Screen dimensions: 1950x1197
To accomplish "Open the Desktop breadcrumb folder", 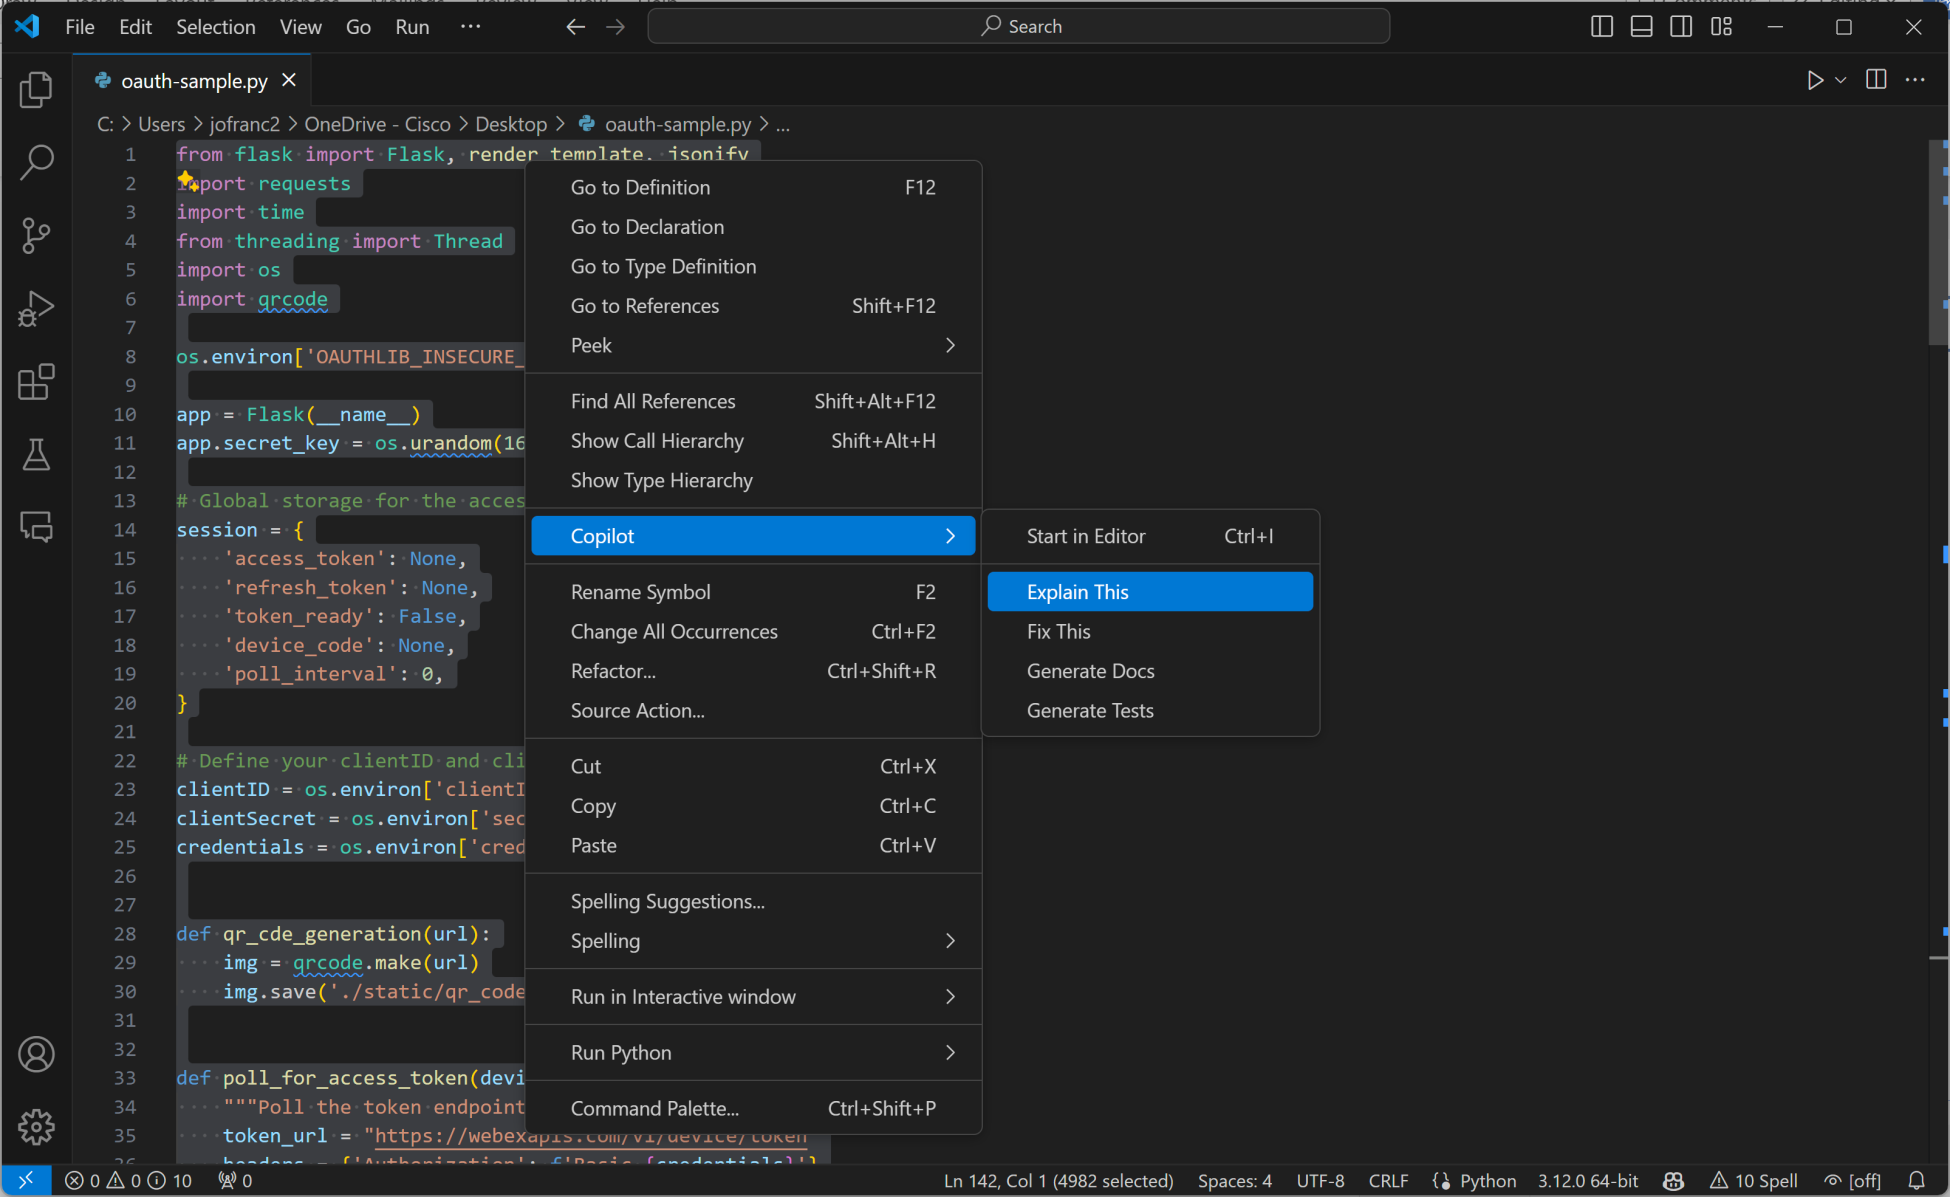I will tap(511, 125).
